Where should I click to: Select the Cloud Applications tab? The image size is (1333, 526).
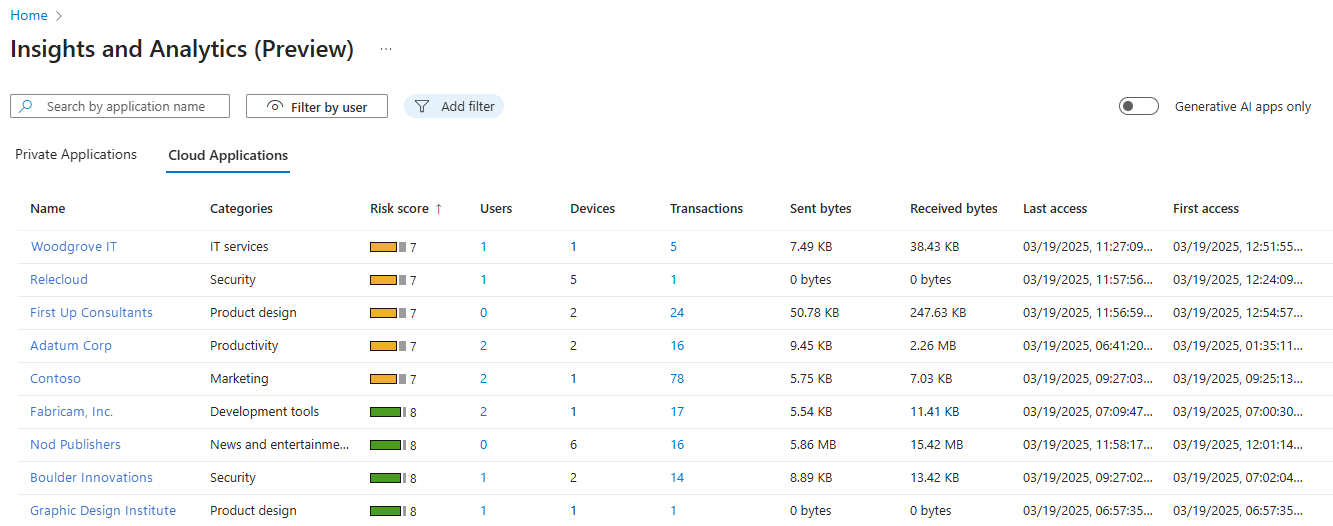tap(228, 156)
